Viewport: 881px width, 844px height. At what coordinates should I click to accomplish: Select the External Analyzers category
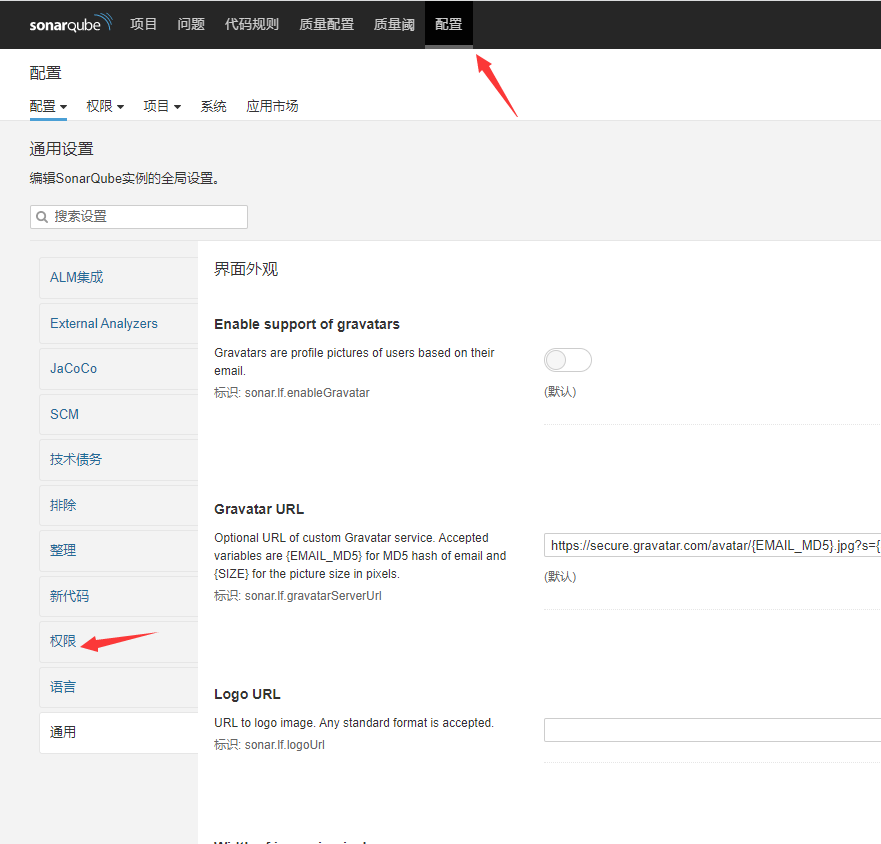click(104, 323)
